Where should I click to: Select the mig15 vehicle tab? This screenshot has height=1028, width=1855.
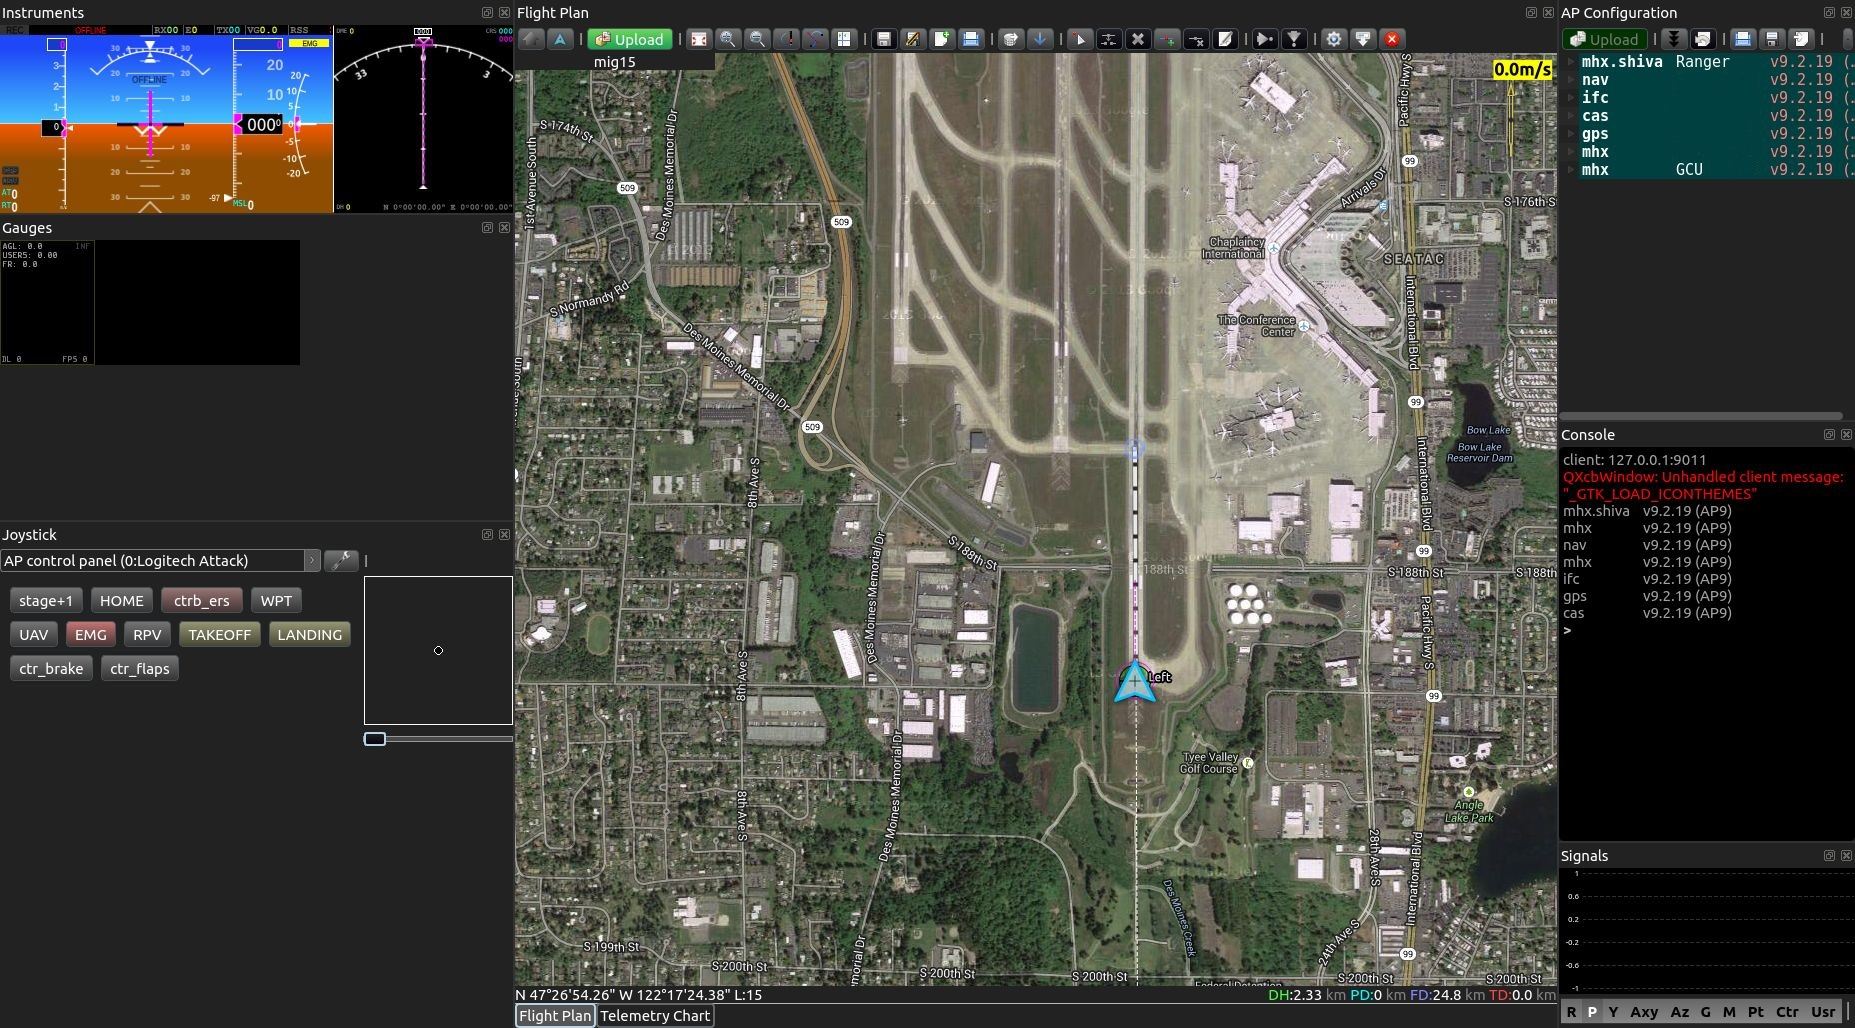614,62
